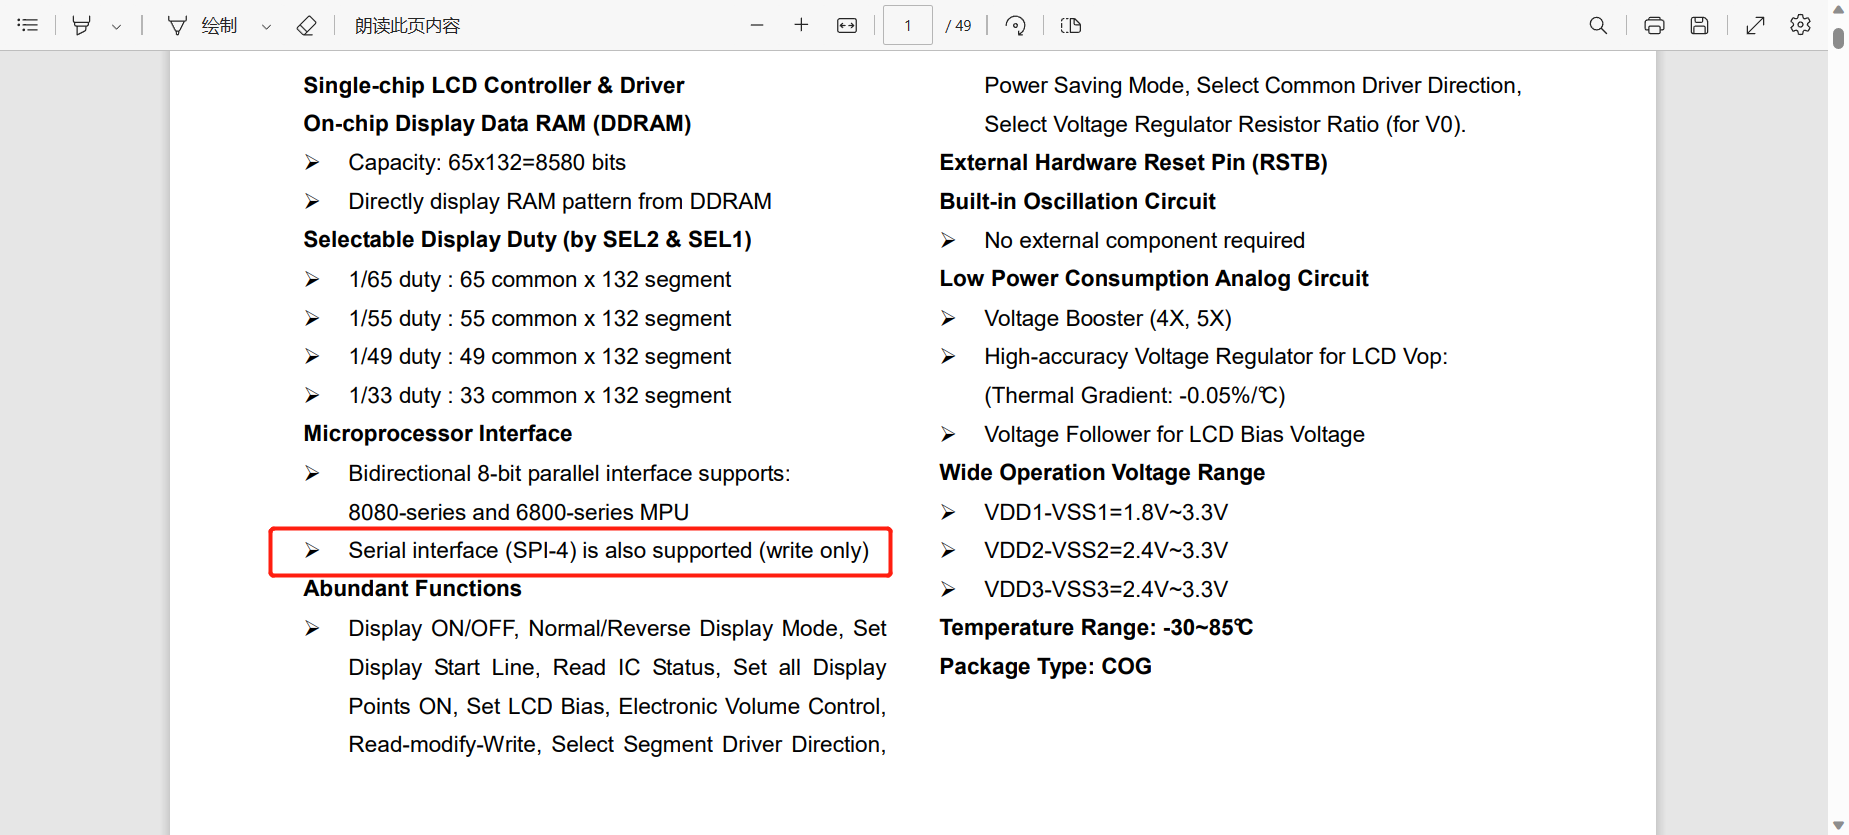Toggle fit to width view
This screenshot has width=1849, height=835.
pos(847,25)
